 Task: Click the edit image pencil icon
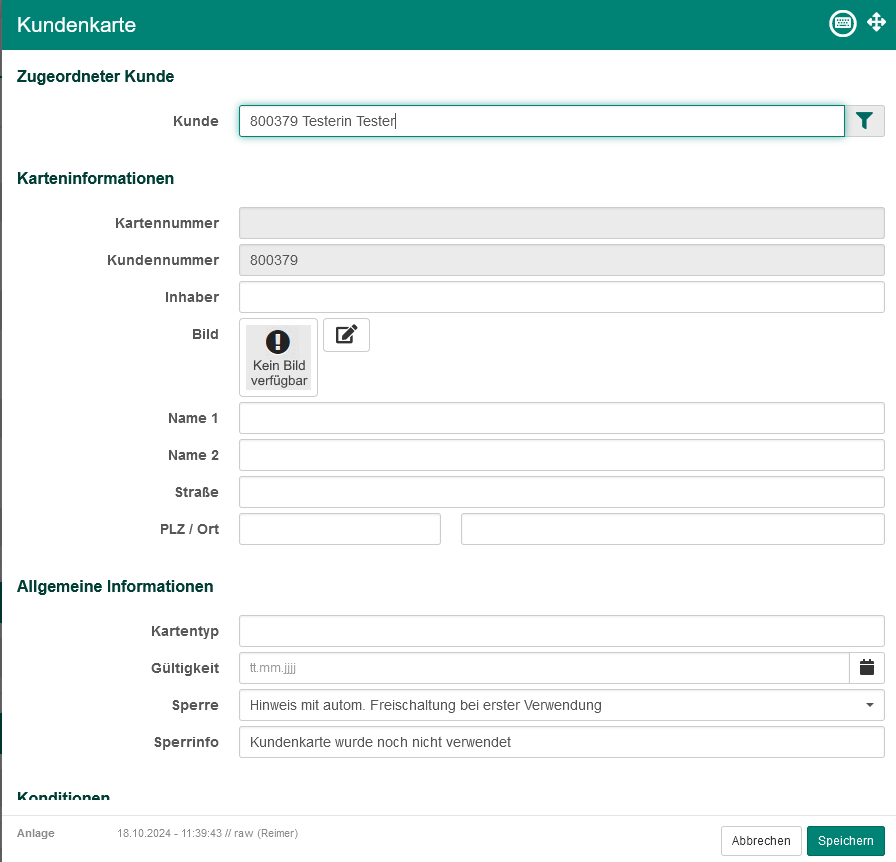pyautogui.click(x=346, y=335)
